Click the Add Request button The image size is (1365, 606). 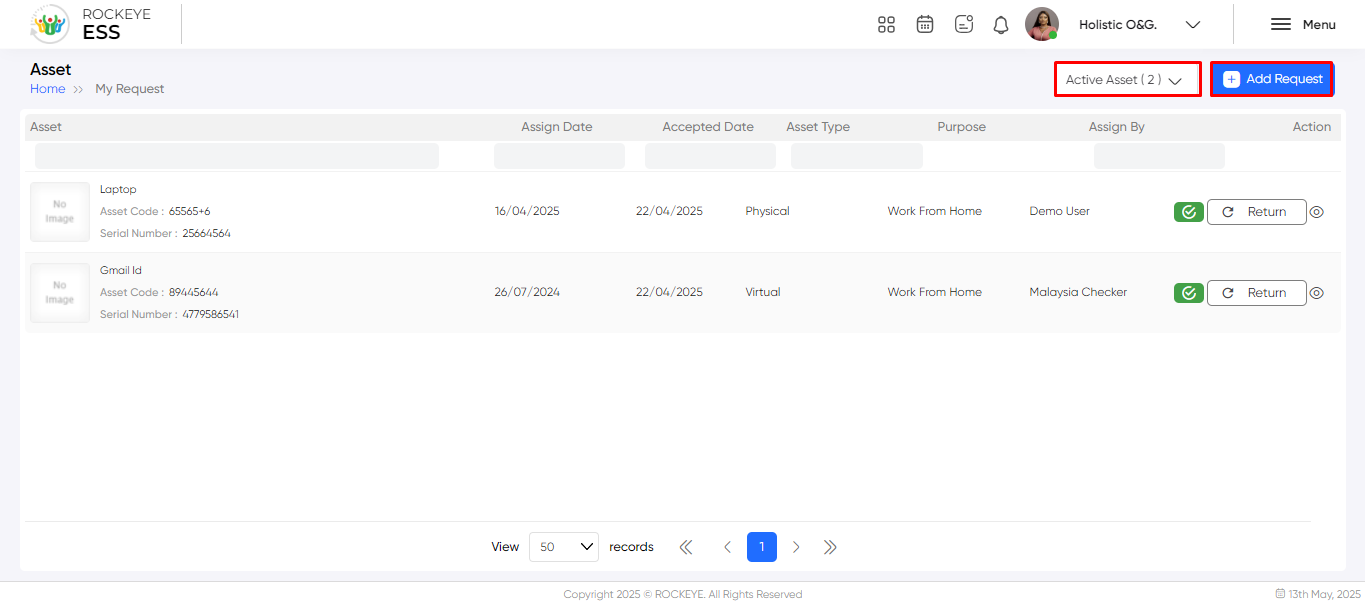1272,79
